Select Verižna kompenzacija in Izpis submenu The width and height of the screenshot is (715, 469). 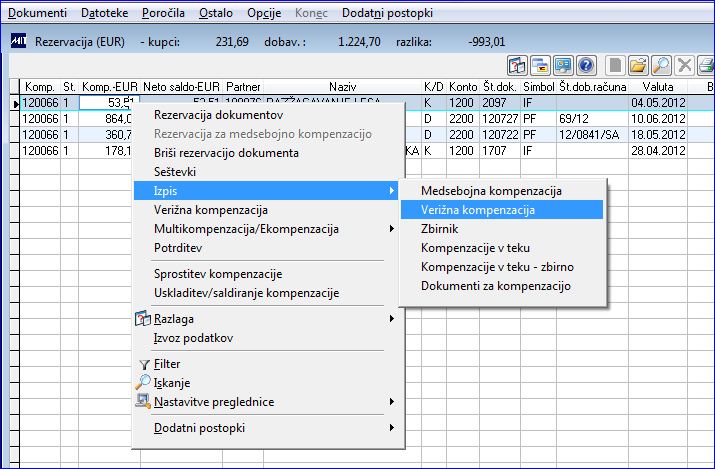[502, 210]
